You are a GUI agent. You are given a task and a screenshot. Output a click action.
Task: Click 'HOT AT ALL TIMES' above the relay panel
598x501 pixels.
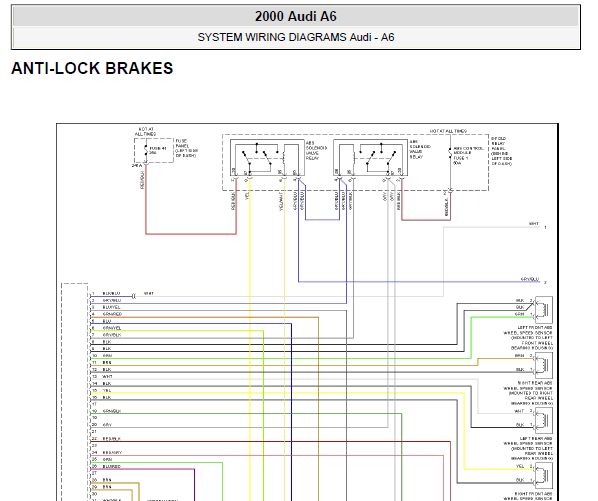(448, 131)
